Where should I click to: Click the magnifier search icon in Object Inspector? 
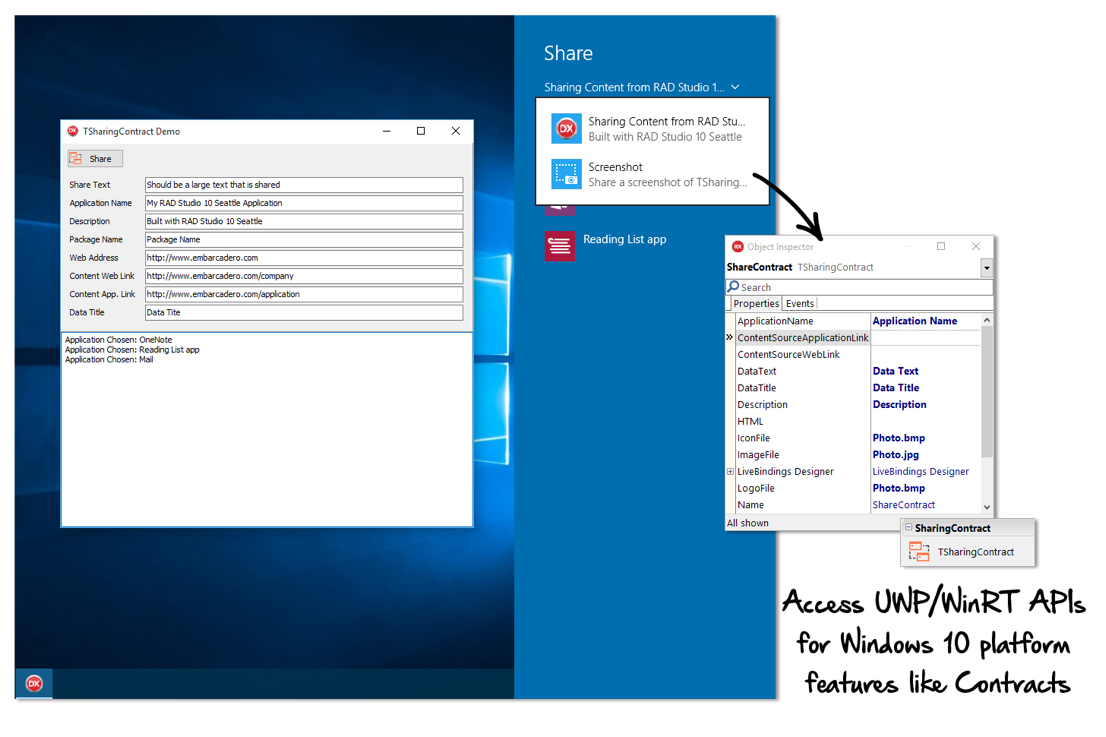734,287
